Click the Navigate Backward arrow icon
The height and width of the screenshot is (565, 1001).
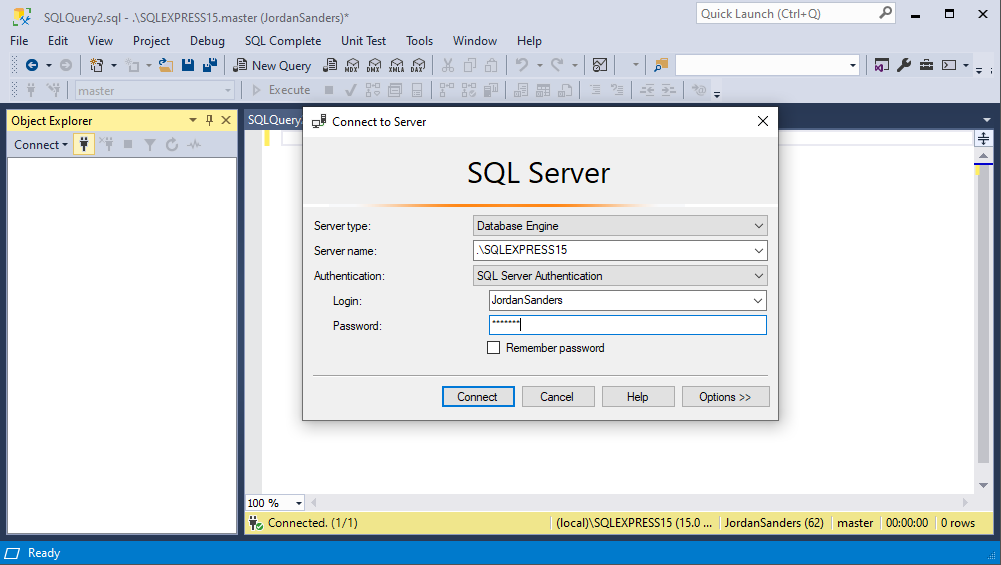click(x=32, y=65)
